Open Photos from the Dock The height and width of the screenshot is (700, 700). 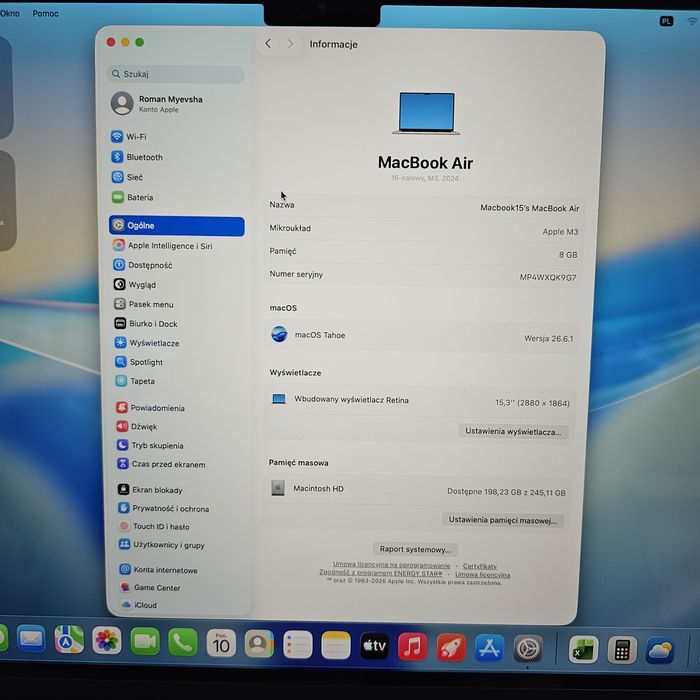click(x=107, y=640)
